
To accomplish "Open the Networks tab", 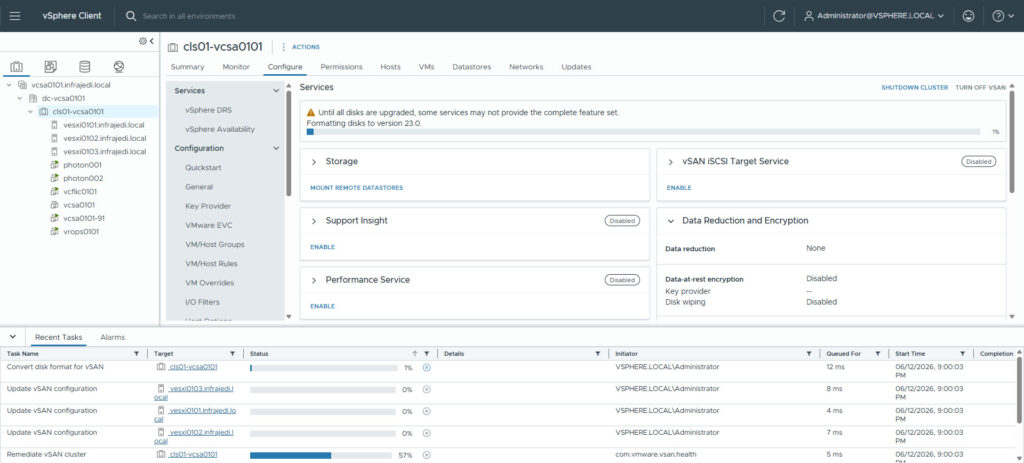I will point(526,67).
